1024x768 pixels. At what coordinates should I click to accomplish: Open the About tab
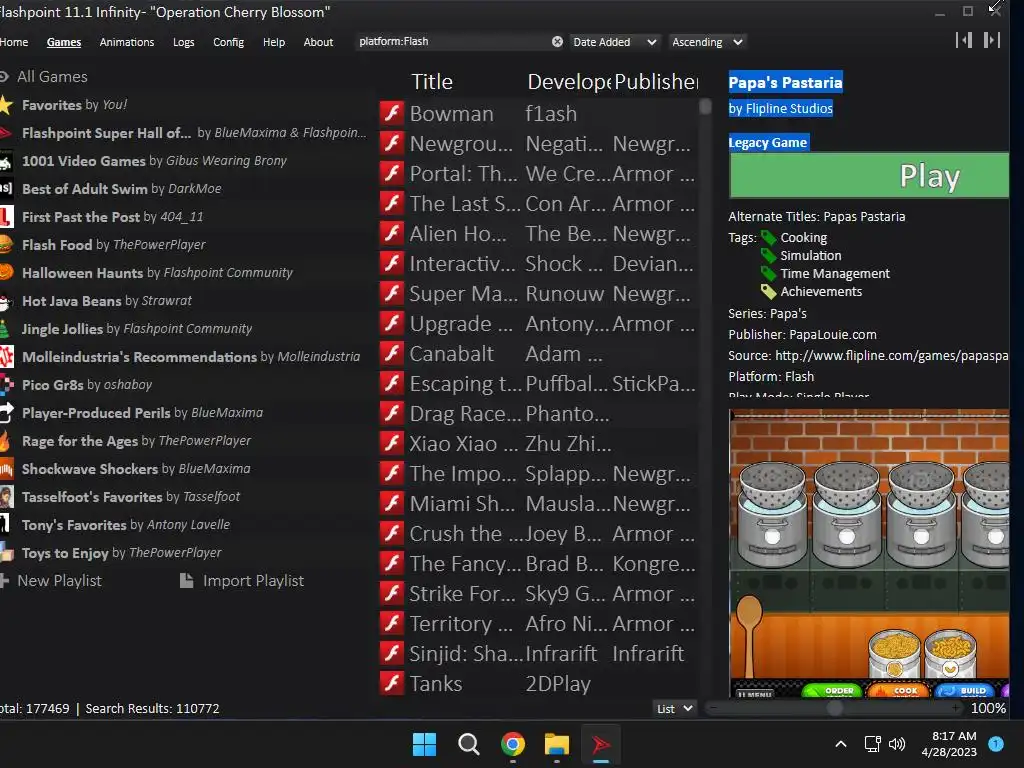[318, 42]
